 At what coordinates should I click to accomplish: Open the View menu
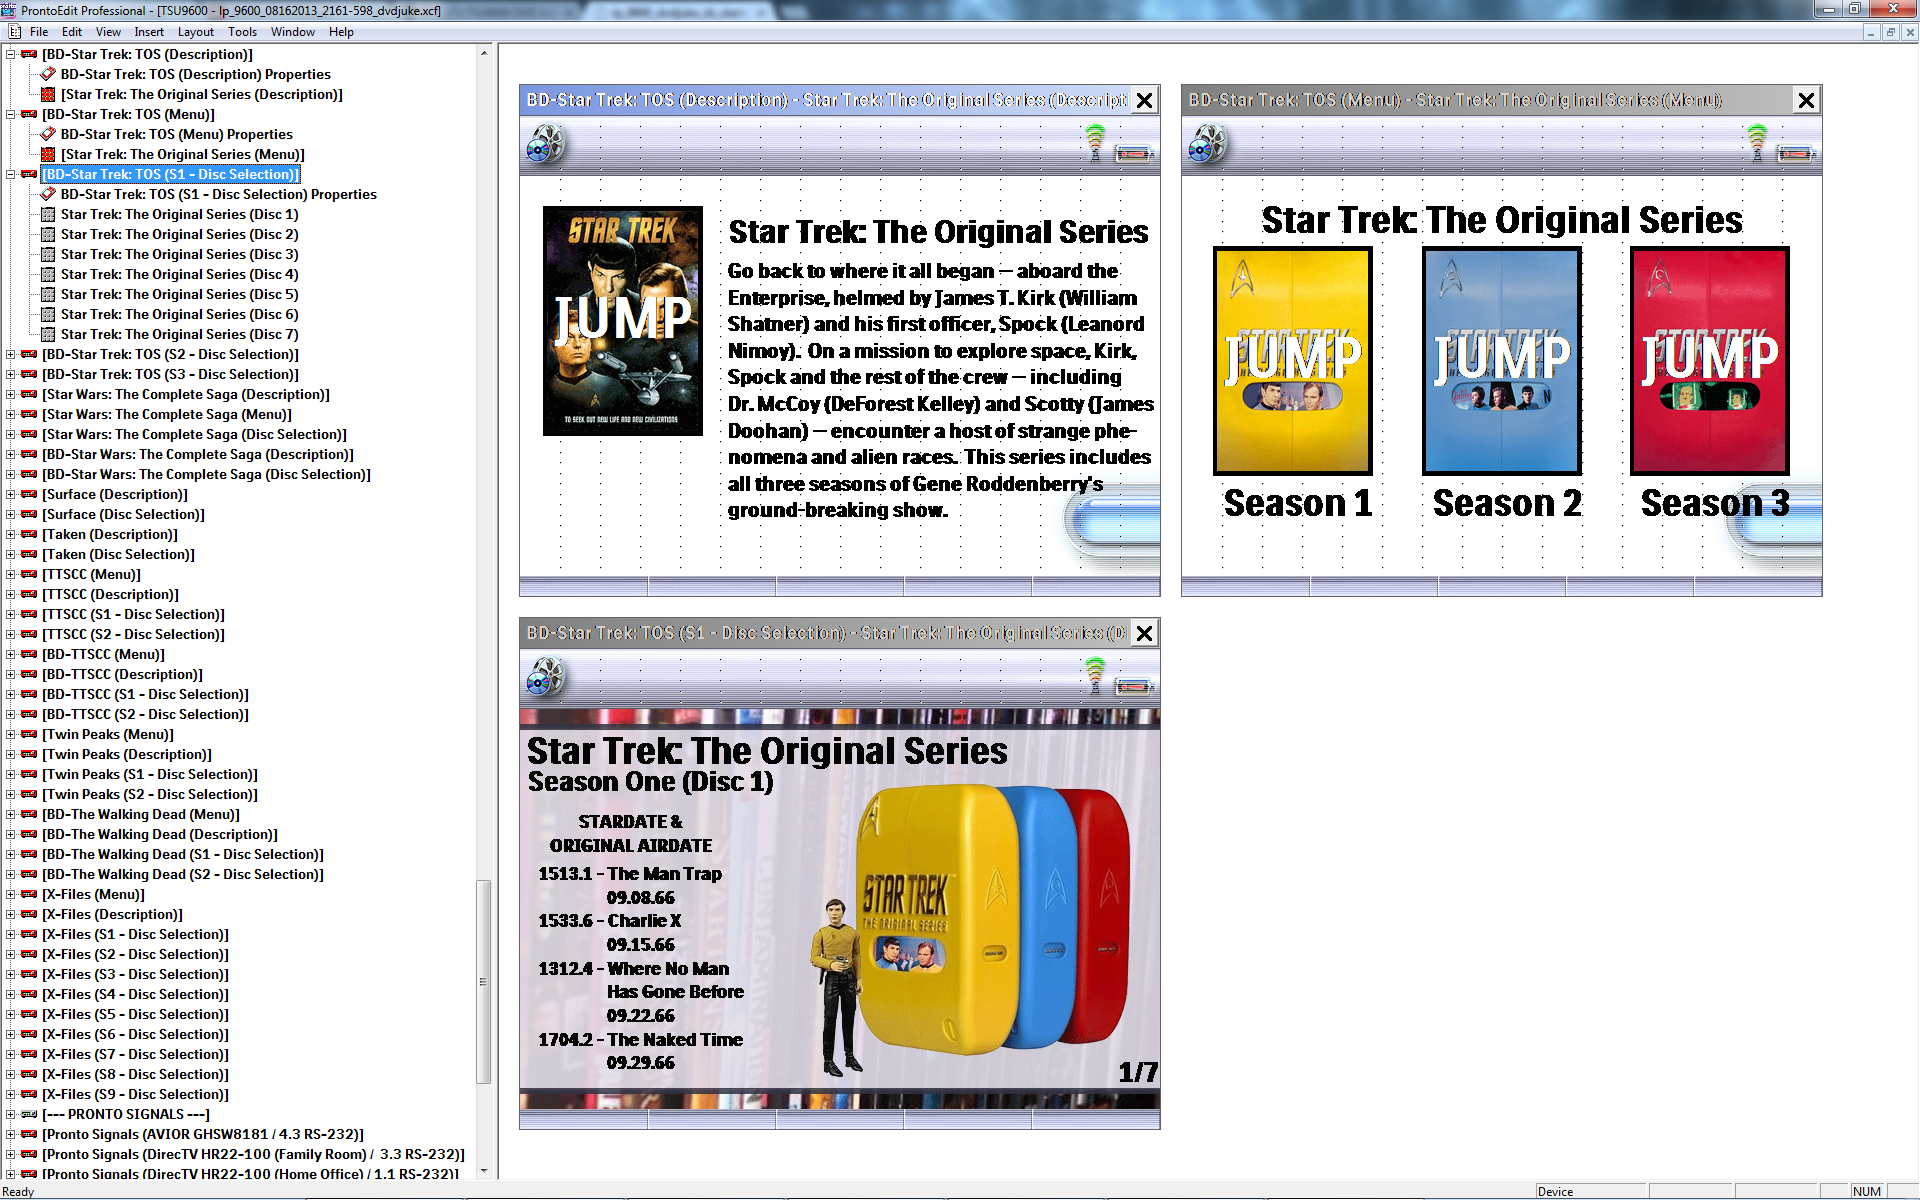[x=108, y=32]
